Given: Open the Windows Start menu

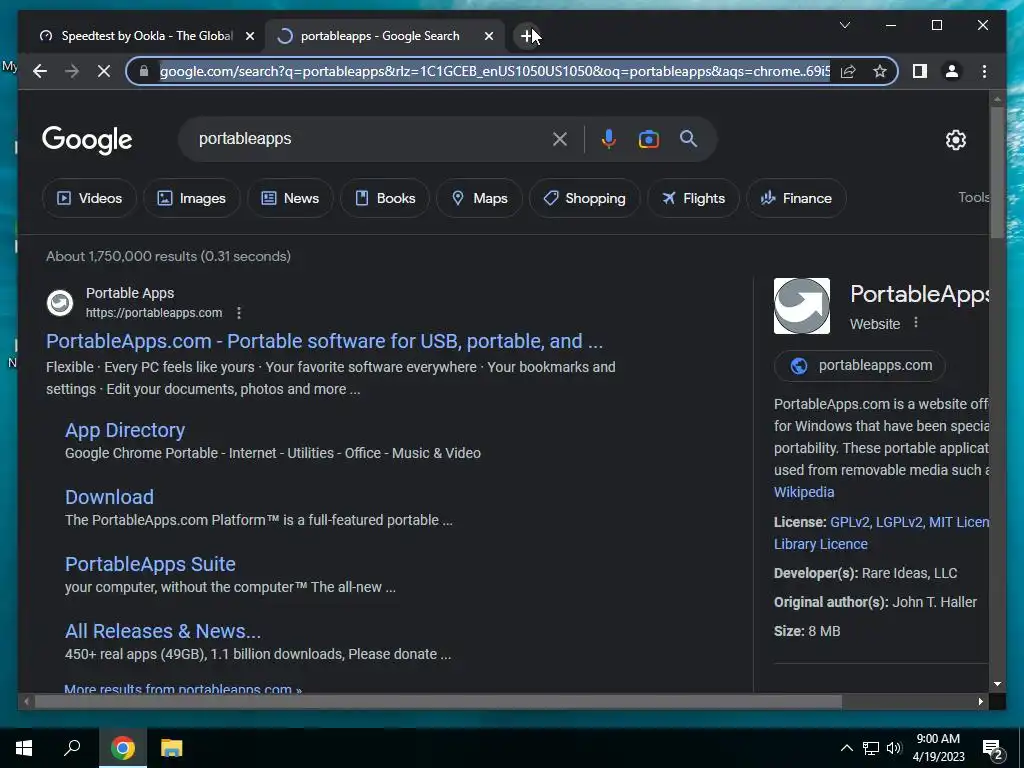Looking at the screenshot, I should pos(24,748).
